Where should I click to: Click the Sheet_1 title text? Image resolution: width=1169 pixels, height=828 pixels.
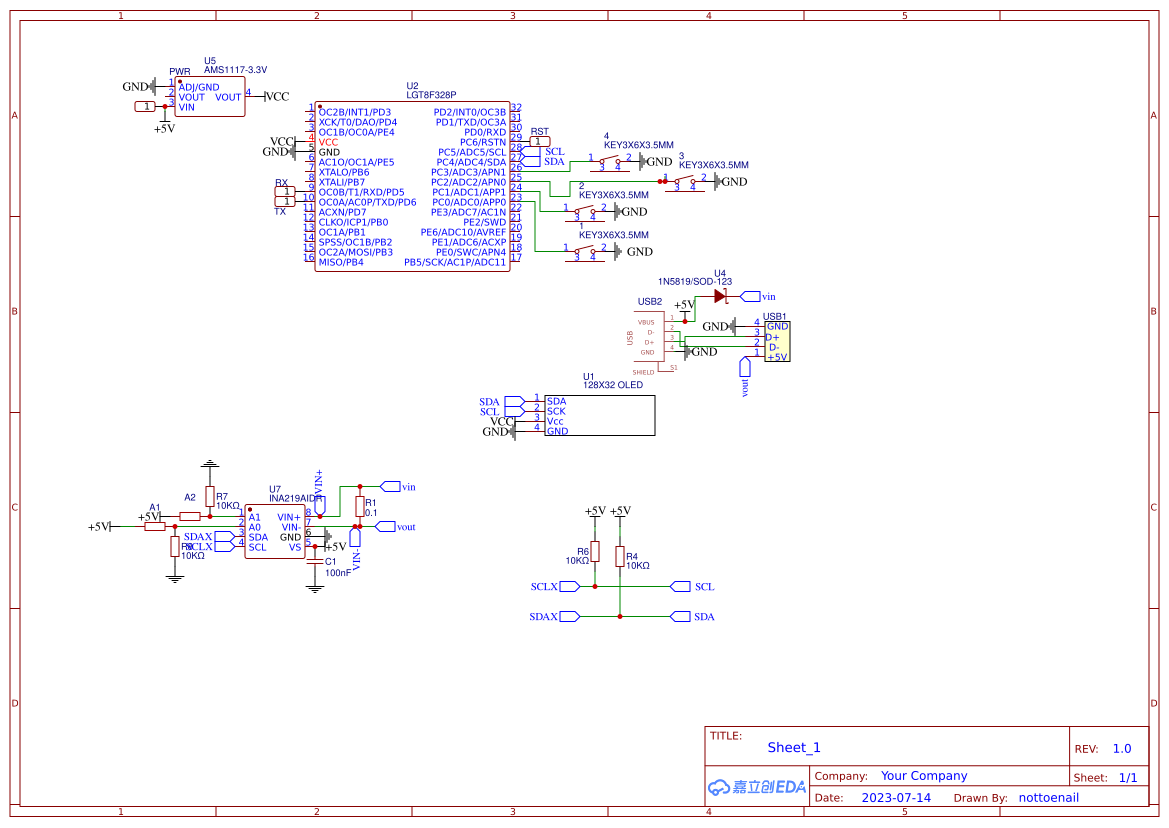tap(793, 748)
